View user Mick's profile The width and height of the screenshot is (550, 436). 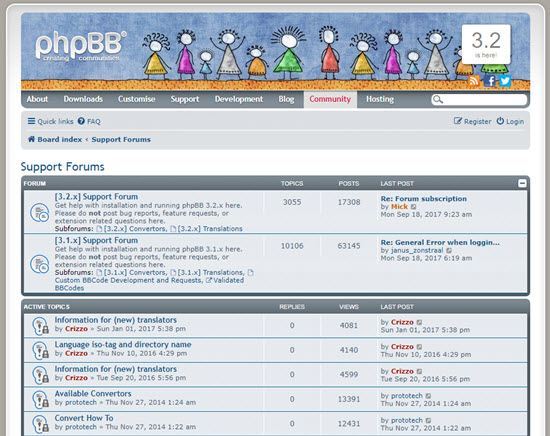point(399,207)
